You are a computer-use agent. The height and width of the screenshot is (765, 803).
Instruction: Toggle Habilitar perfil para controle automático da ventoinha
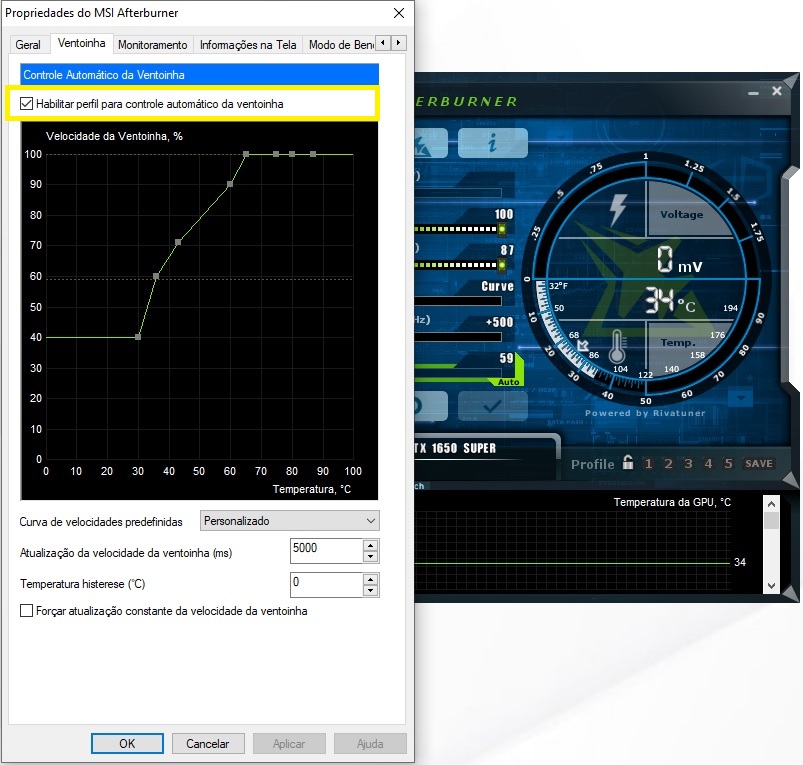(26, 104)
